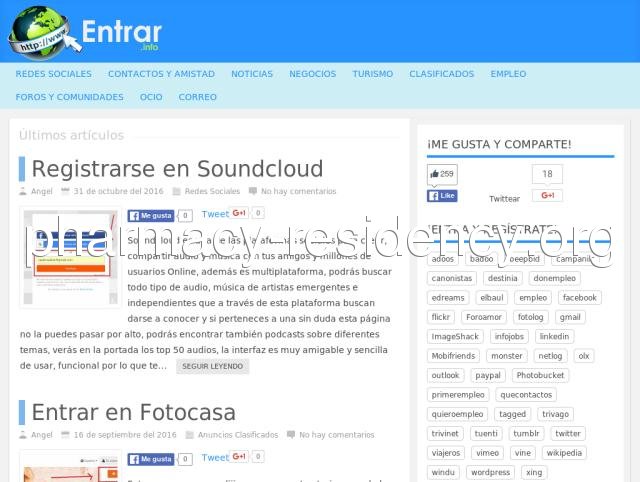Open the Registrarse en Soundcloud article
The width and height of the screenshot is (640, 482).
[177, 169]
